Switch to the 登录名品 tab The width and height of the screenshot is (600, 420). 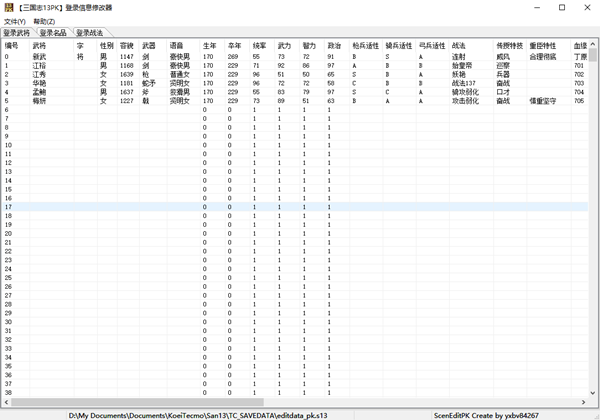coord(53,33)
